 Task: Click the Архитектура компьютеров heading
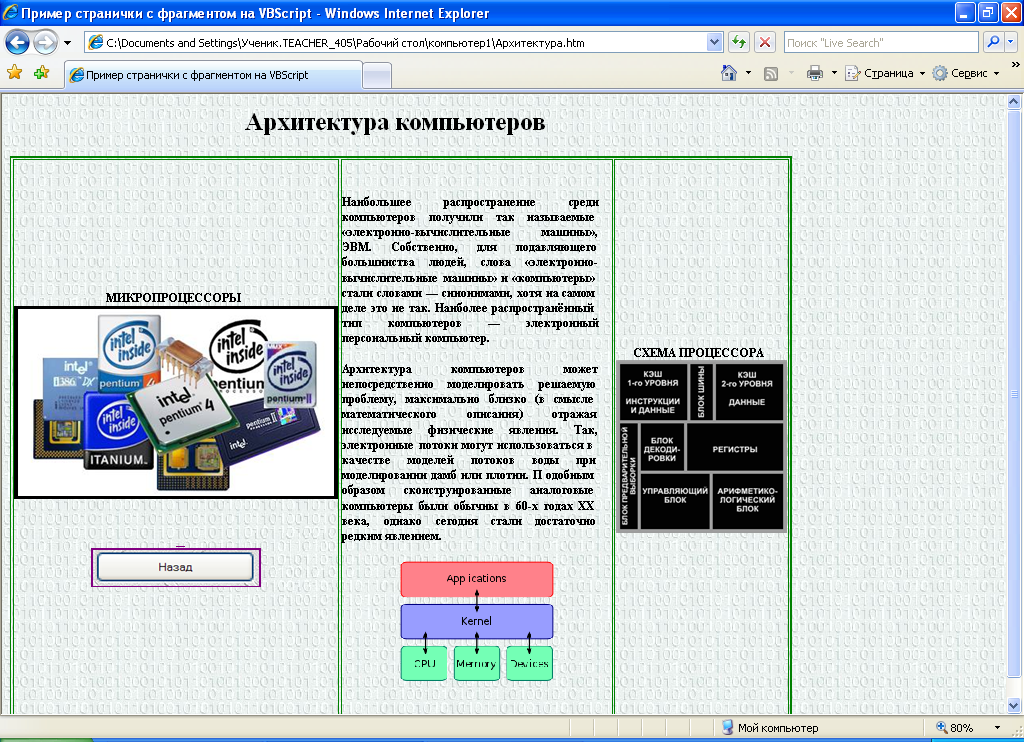395,122
